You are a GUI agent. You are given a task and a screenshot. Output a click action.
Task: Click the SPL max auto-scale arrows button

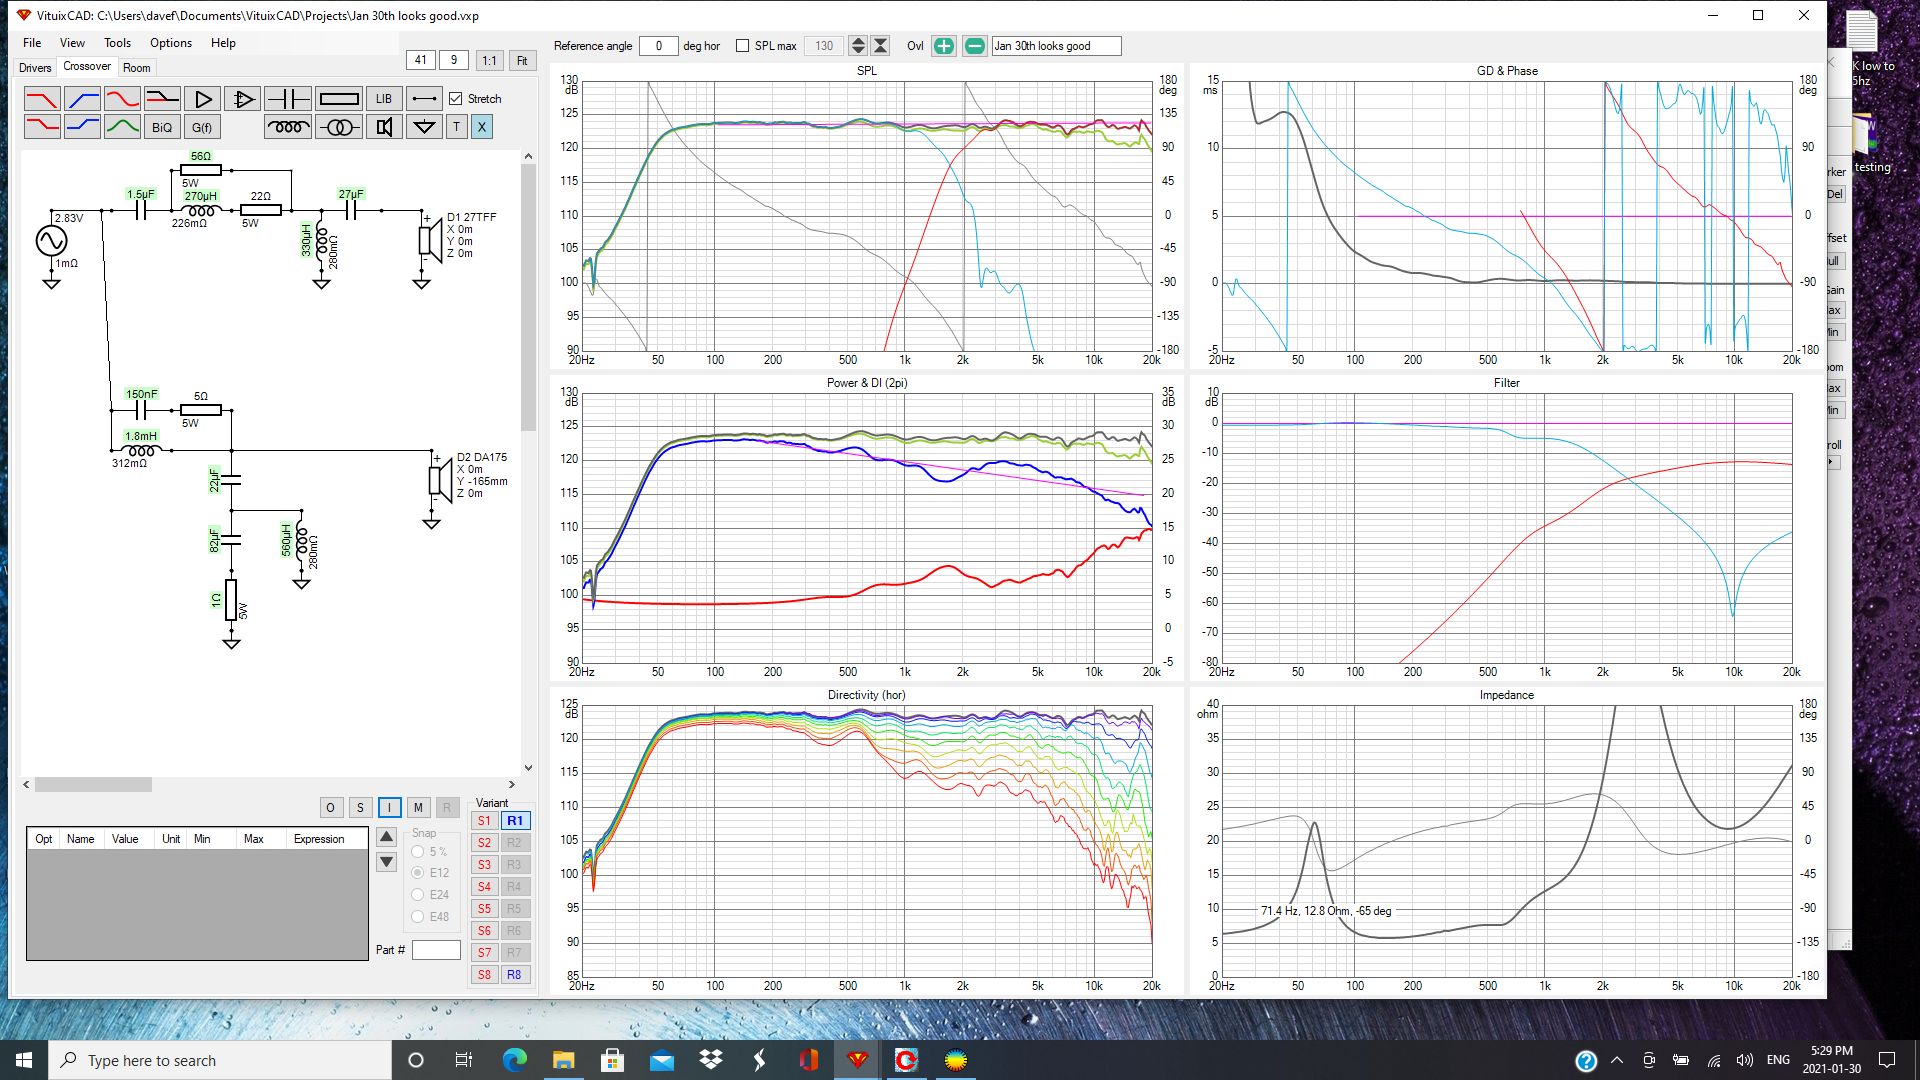880,46
